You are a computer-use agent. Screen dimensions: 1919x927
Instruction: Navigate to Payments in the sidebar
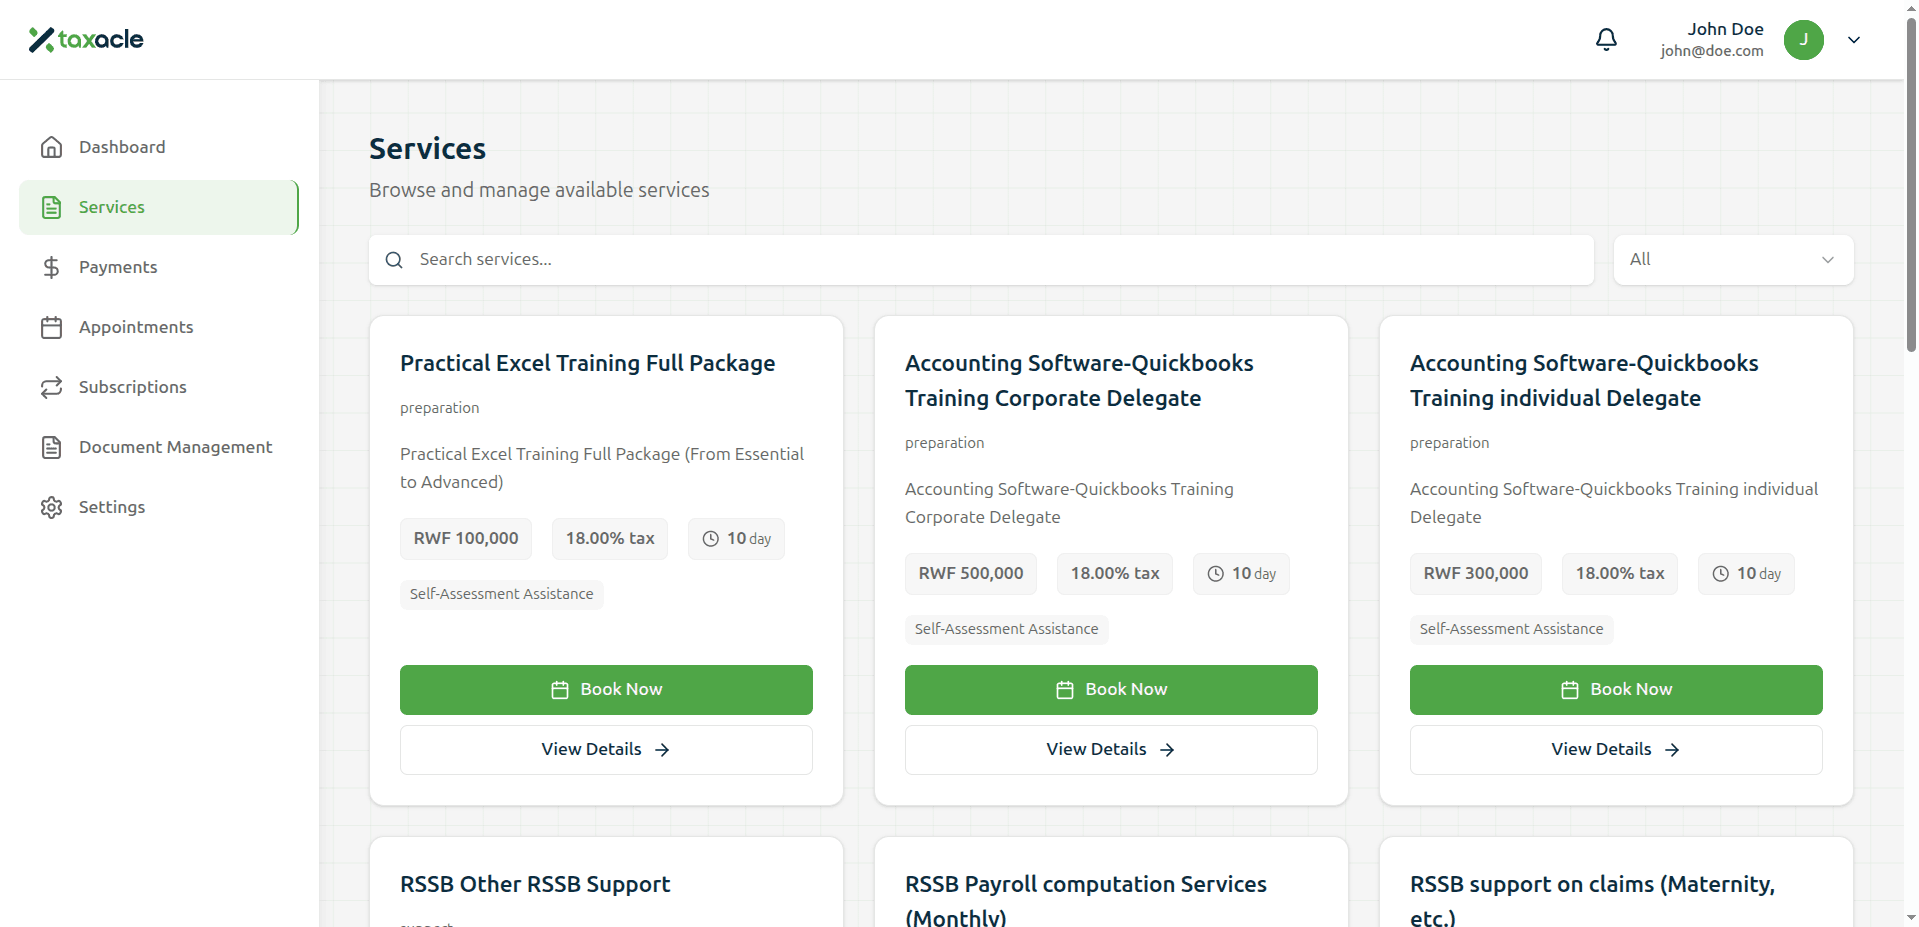pos(117,267)
